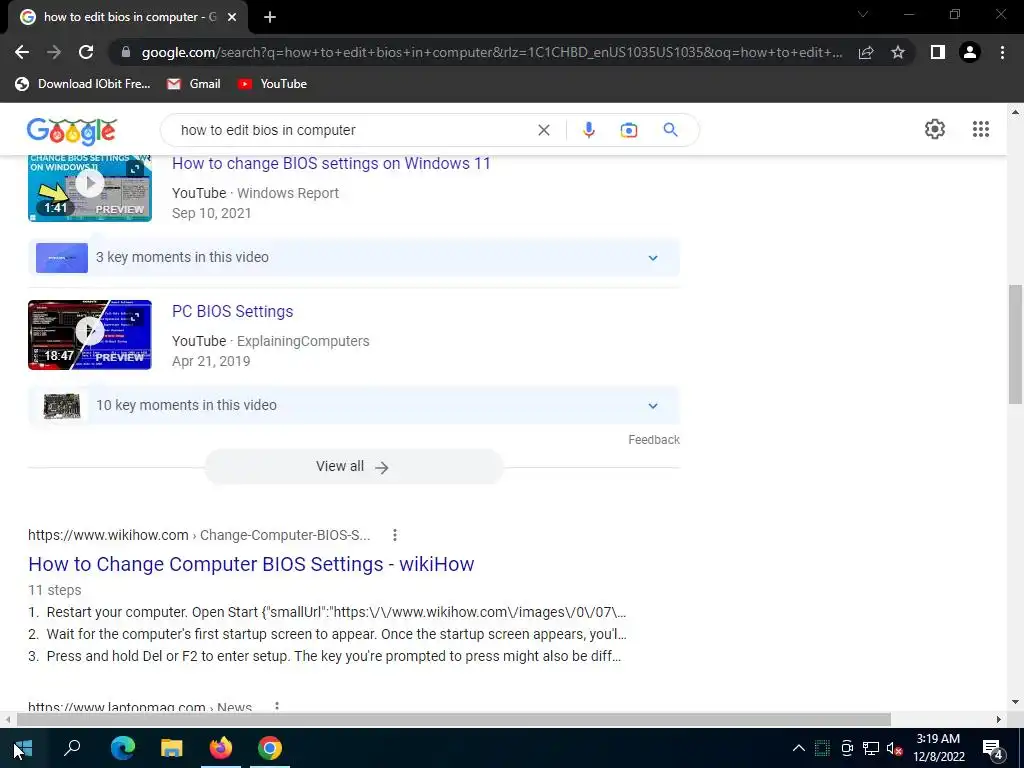Open the Google apps grid
Viewport: 1024px width, 768px height.
[980, 129]
